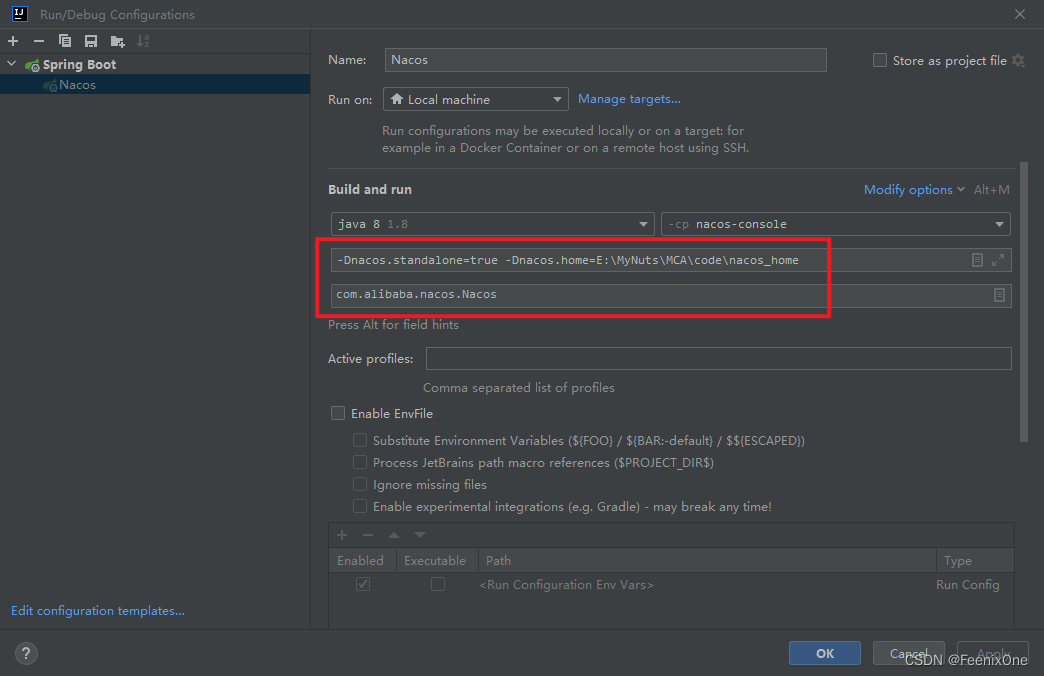Open the Modify options menu
The width and height of the screenshot is (1044, 676).
pos(914,190)
